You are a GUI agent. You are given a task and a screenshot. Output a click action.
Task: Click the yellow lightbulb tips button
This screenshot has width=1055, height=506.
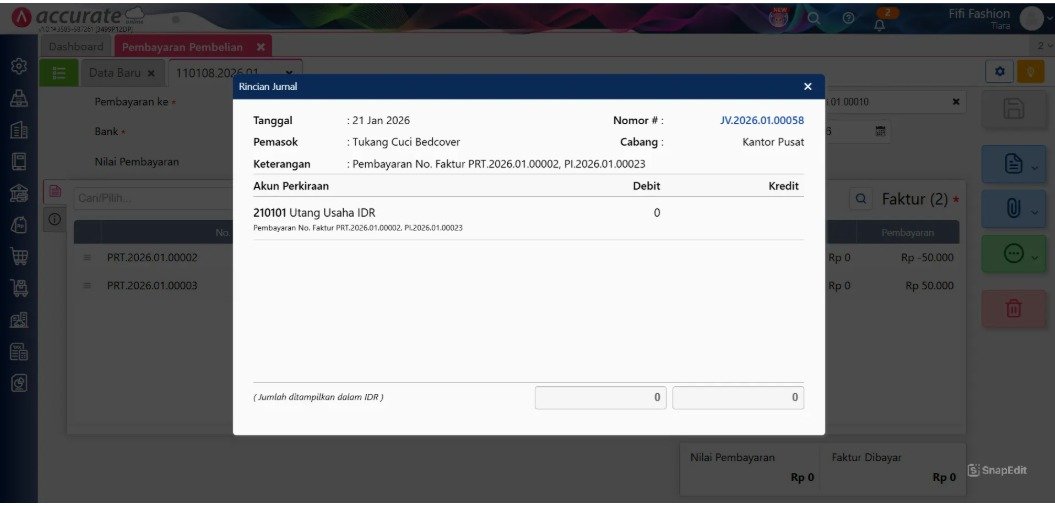(1030, 71)
